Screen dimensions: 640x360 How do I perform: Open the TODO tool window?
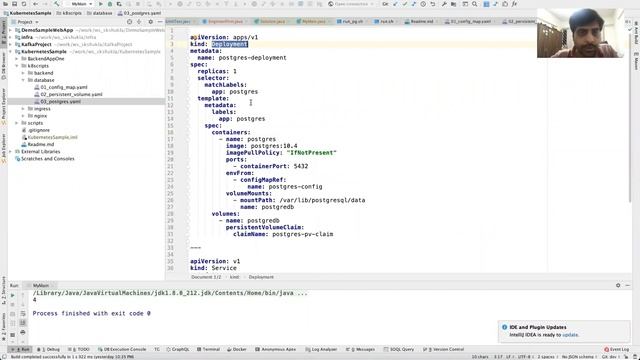tap(78, 349)
